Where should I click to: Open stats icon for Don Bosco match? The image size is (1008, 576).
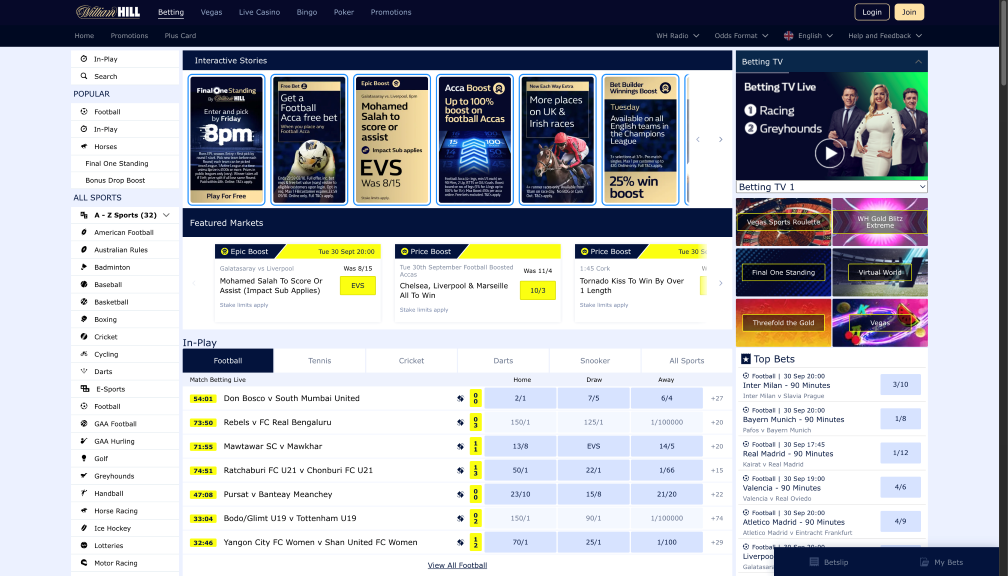460,398
